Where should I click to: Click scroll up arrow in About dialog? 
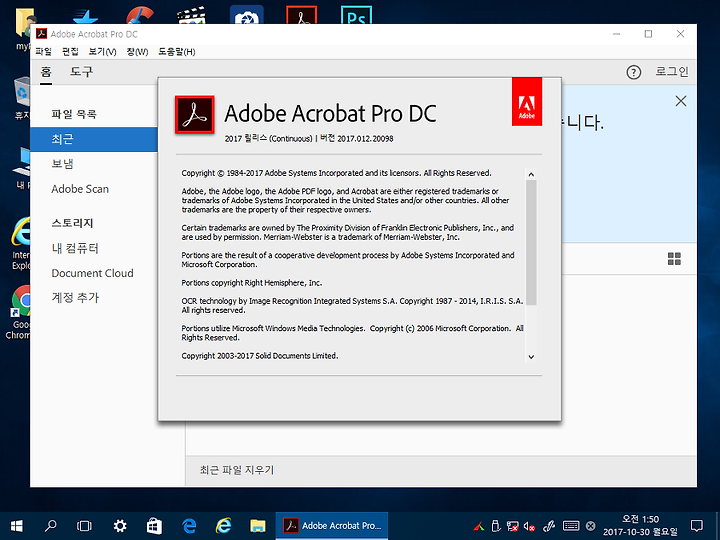pos(531,174)
